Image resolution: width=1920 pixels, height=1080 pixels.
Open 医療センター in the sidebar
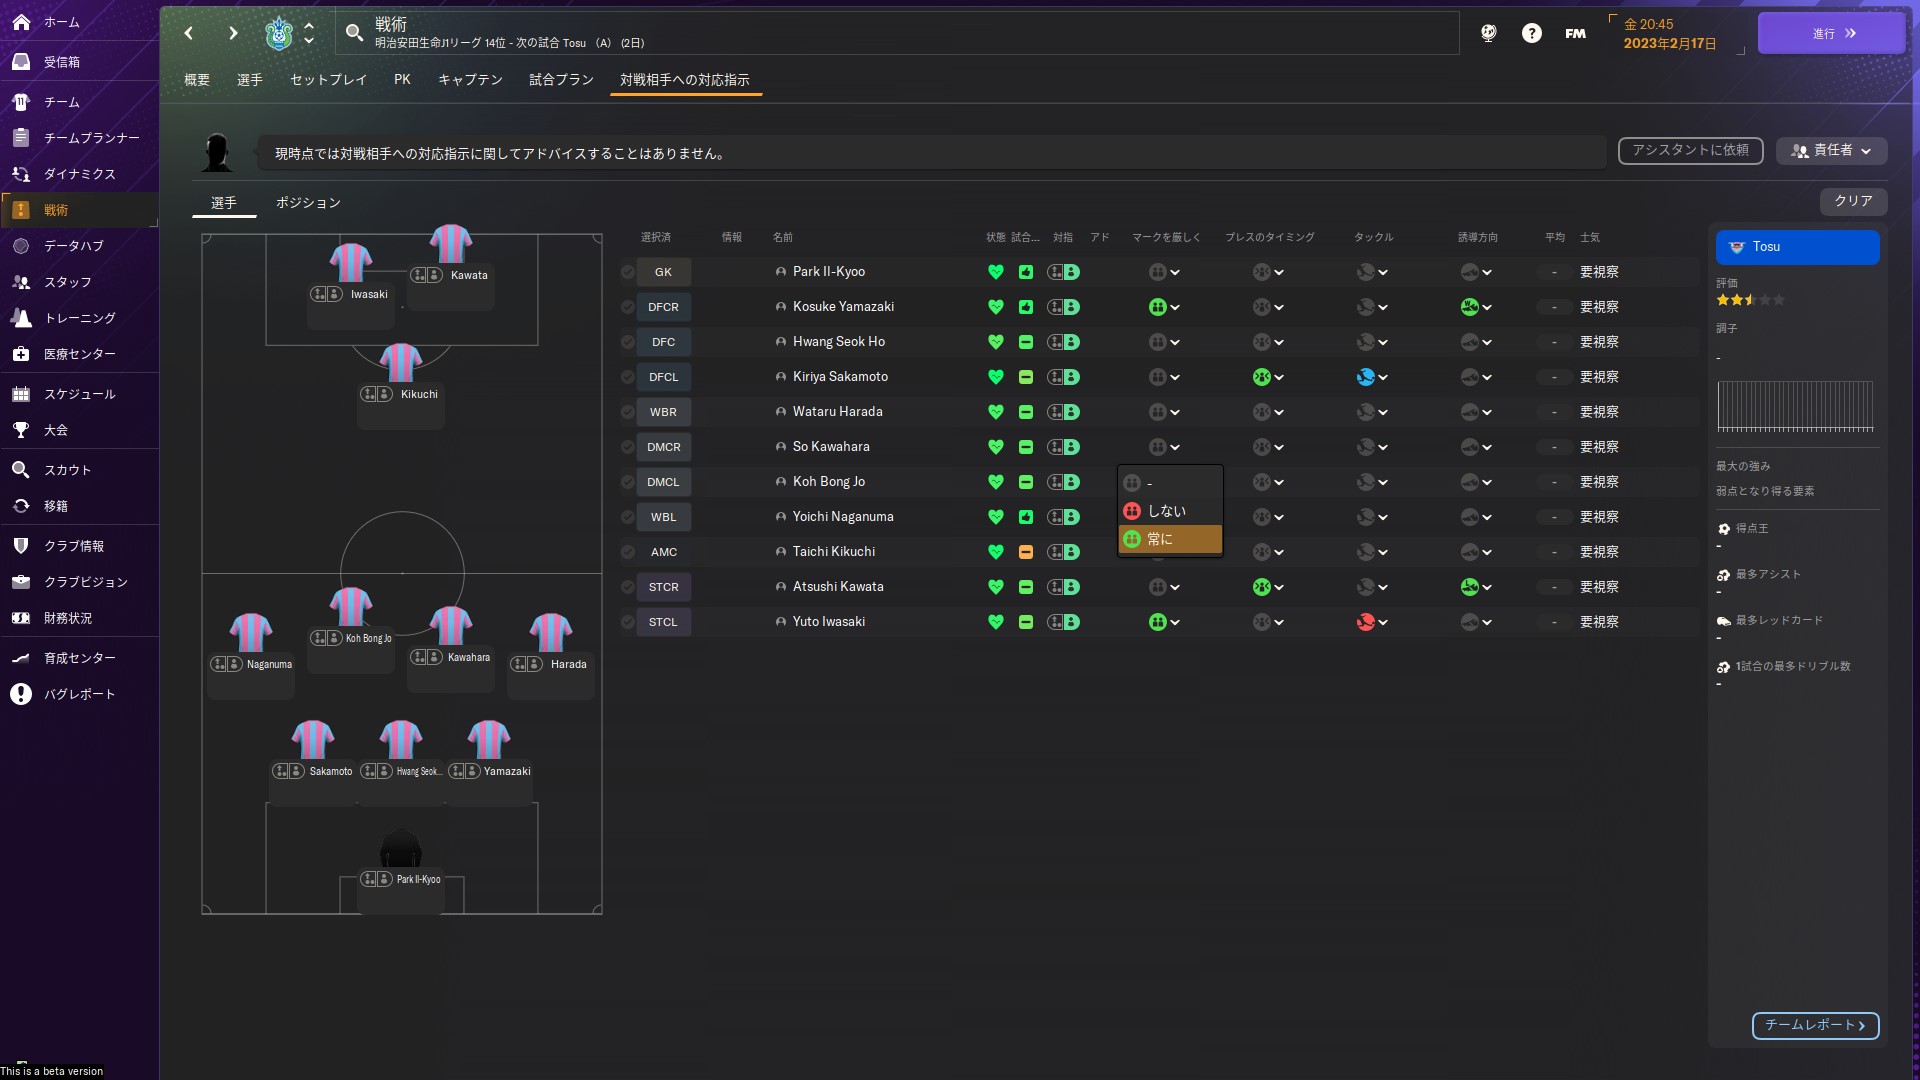79,354
